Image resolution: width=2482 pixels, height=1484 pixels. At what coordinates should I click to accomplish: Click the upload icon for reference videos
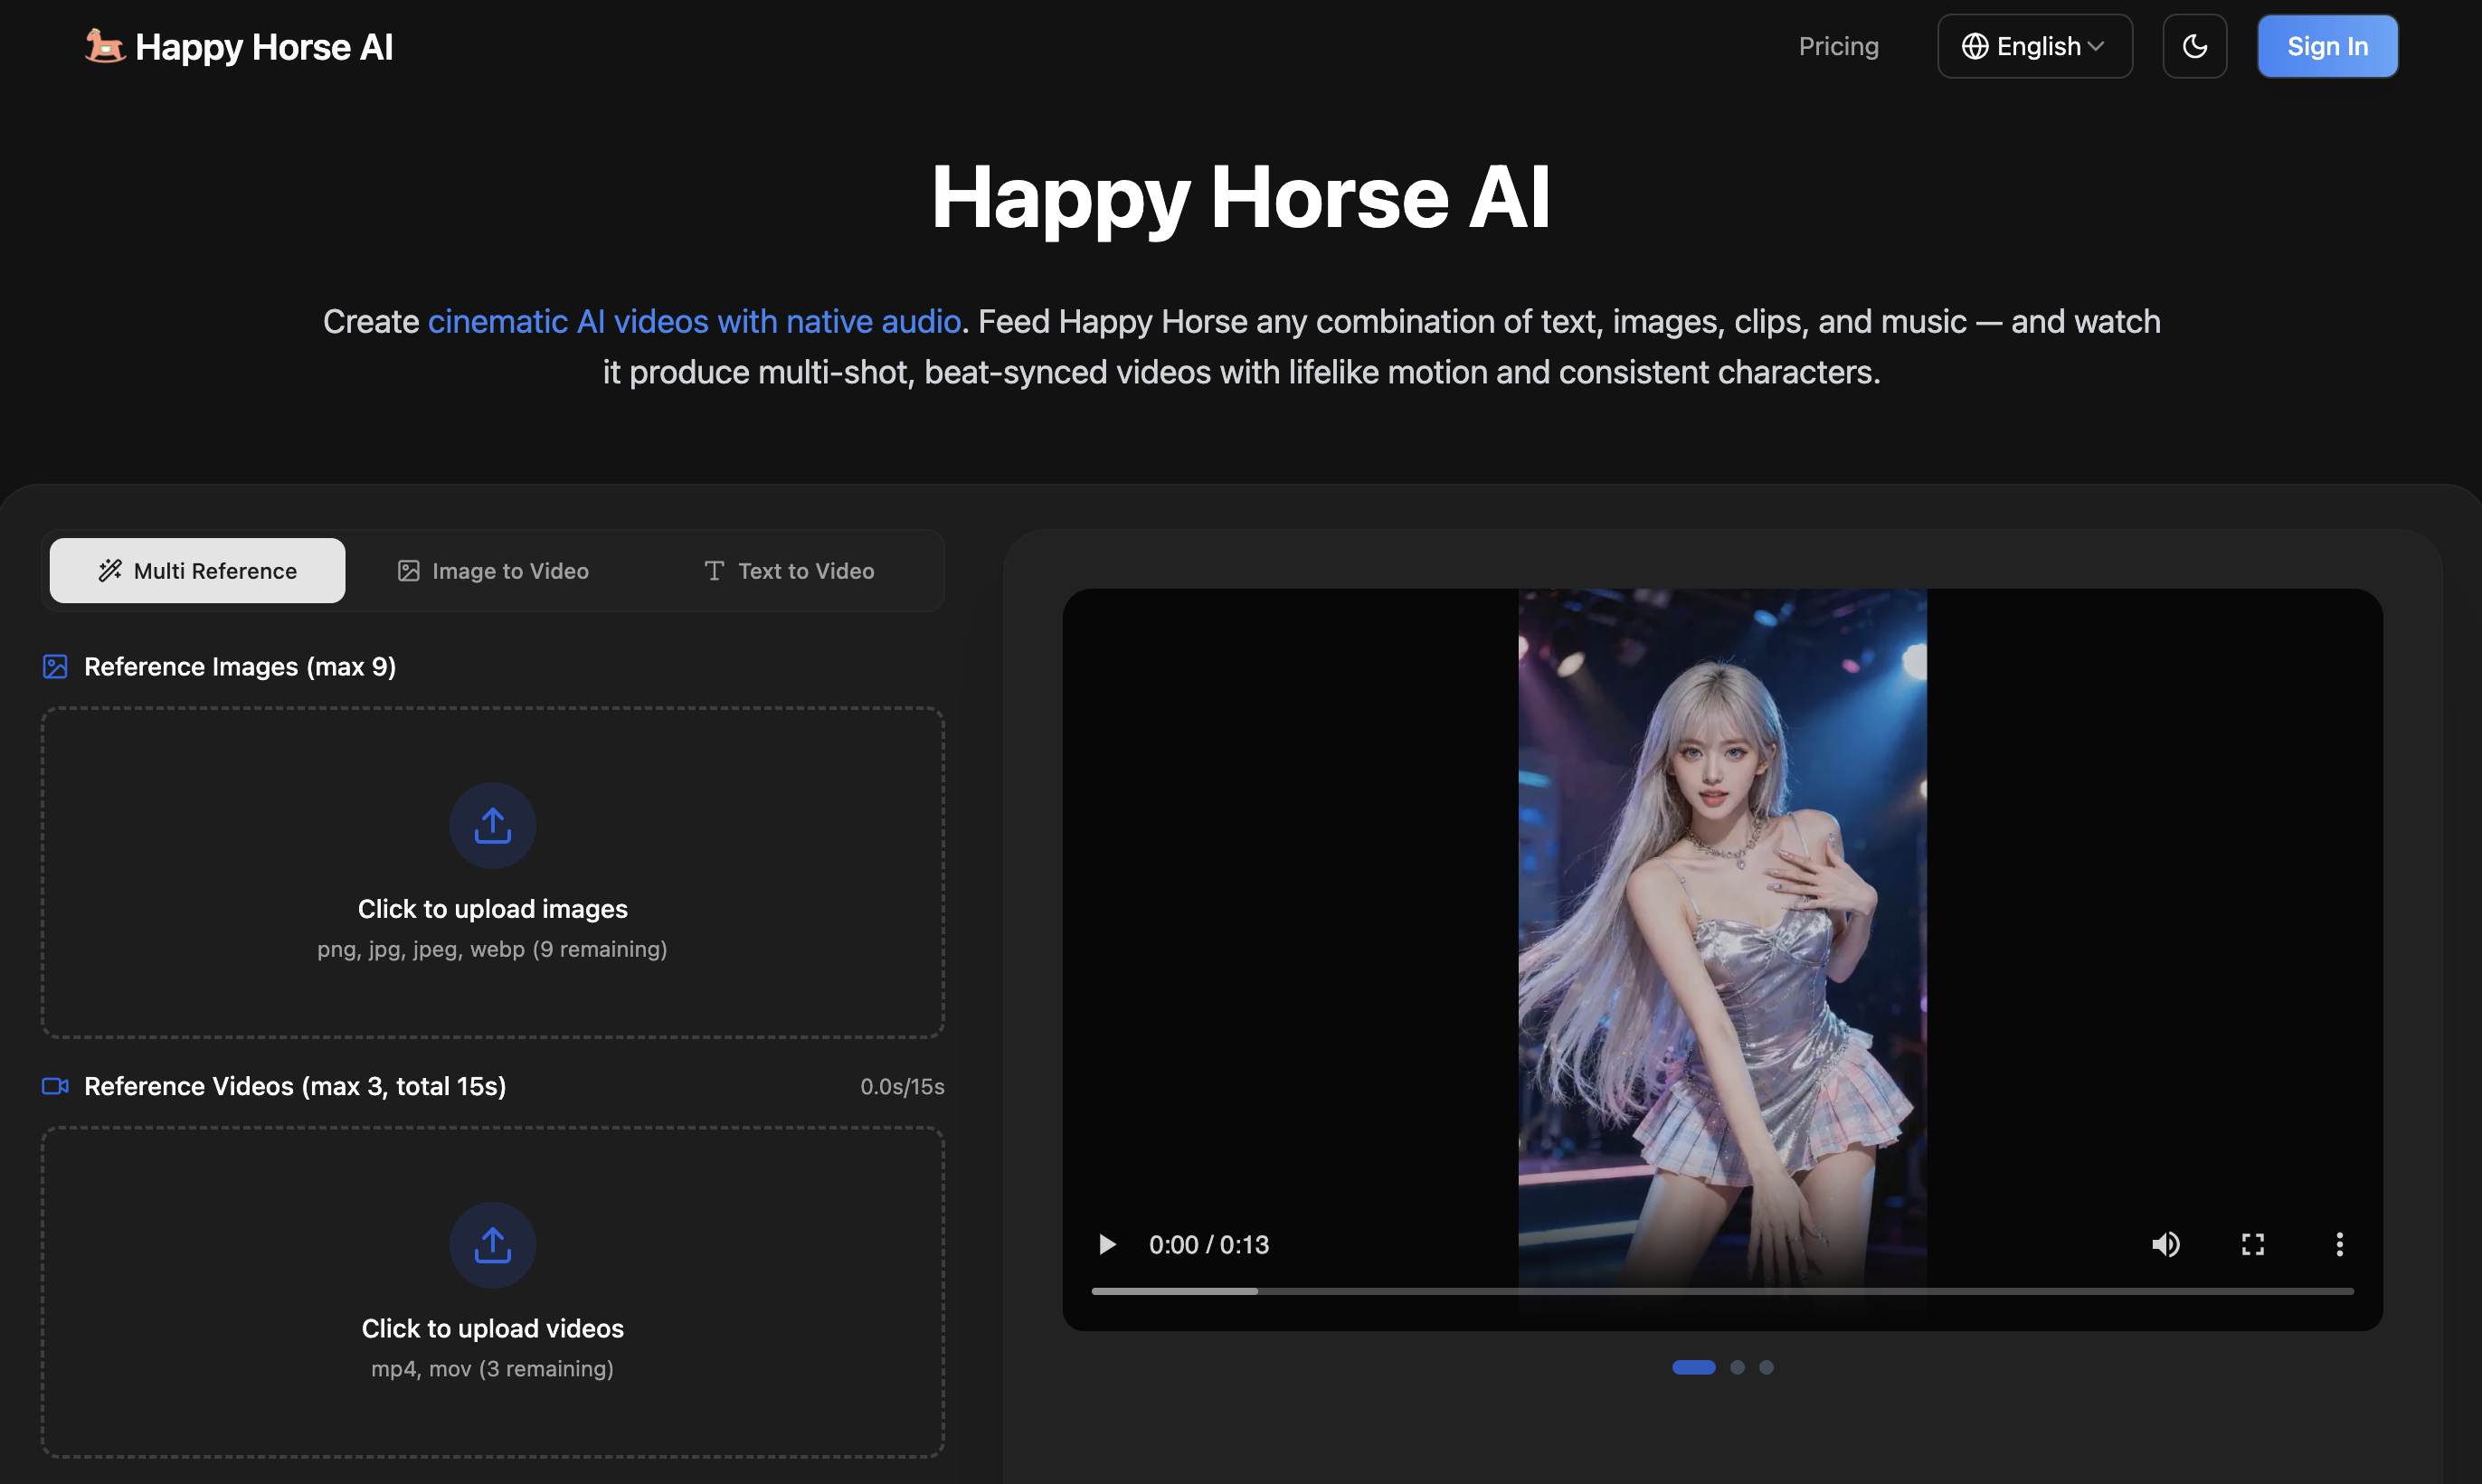coord(492,1244)
